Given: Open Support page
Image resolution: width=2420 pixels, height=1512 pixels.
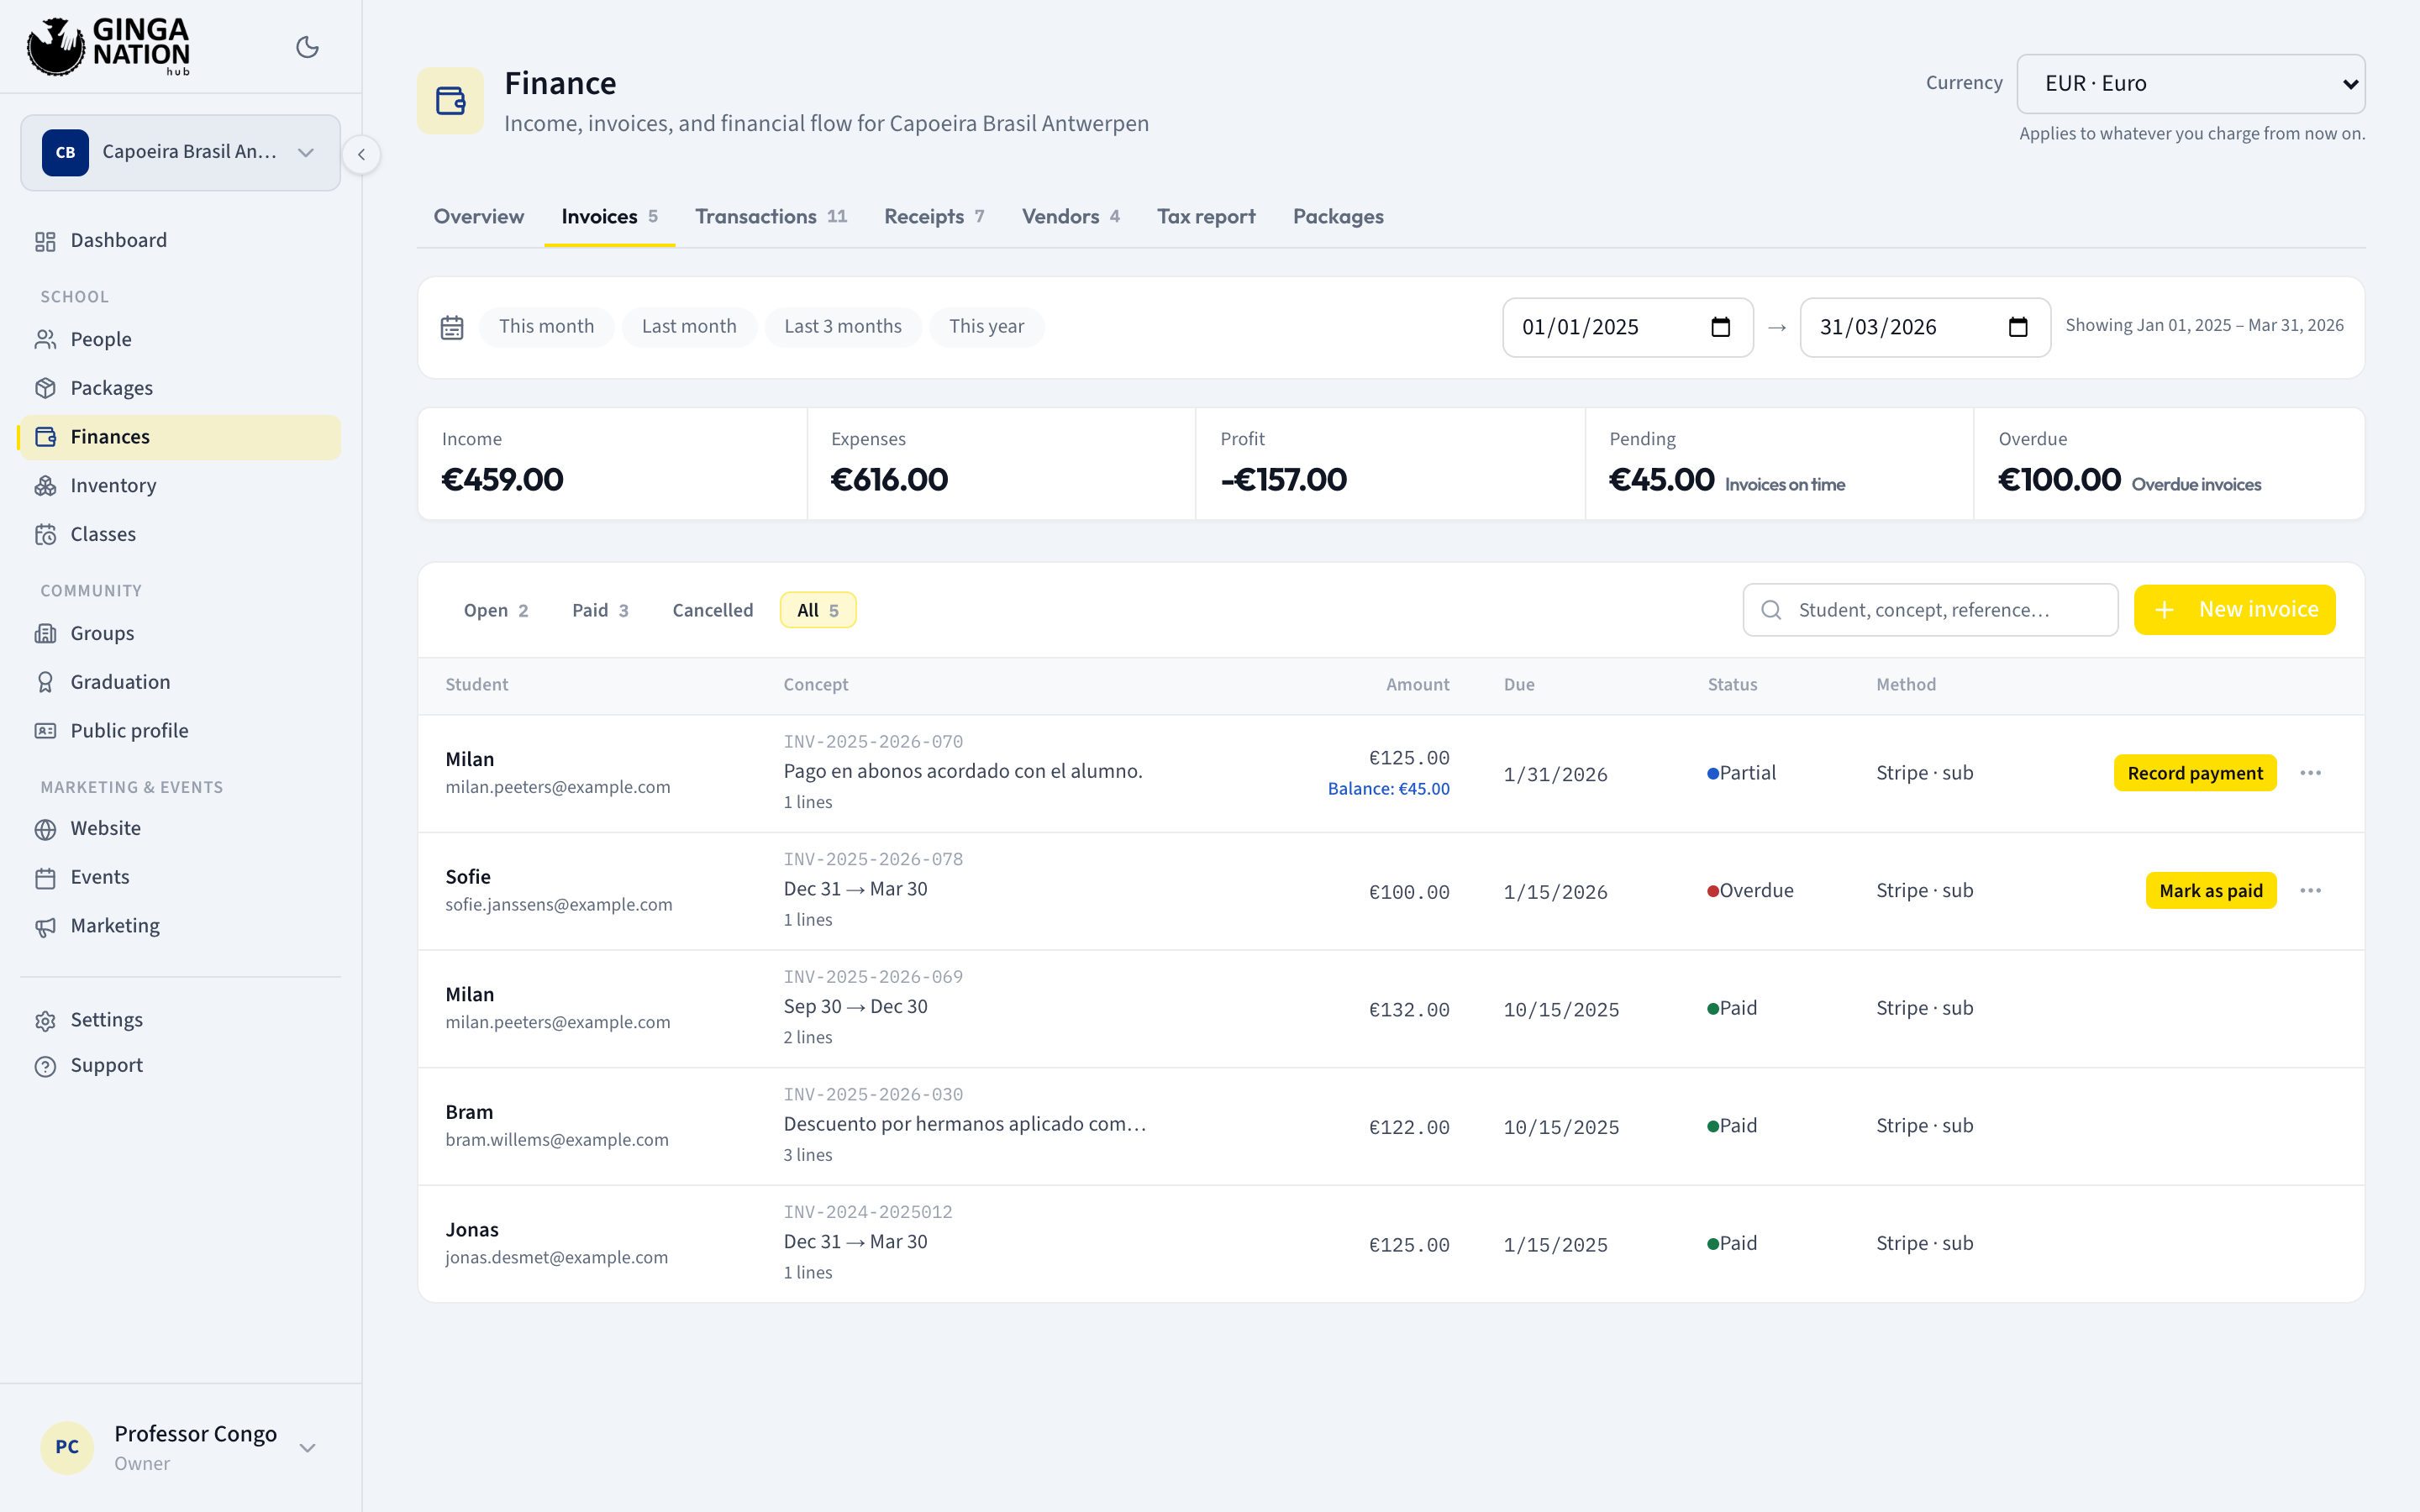Looking at the screenshot, I should pos(180,1065).
